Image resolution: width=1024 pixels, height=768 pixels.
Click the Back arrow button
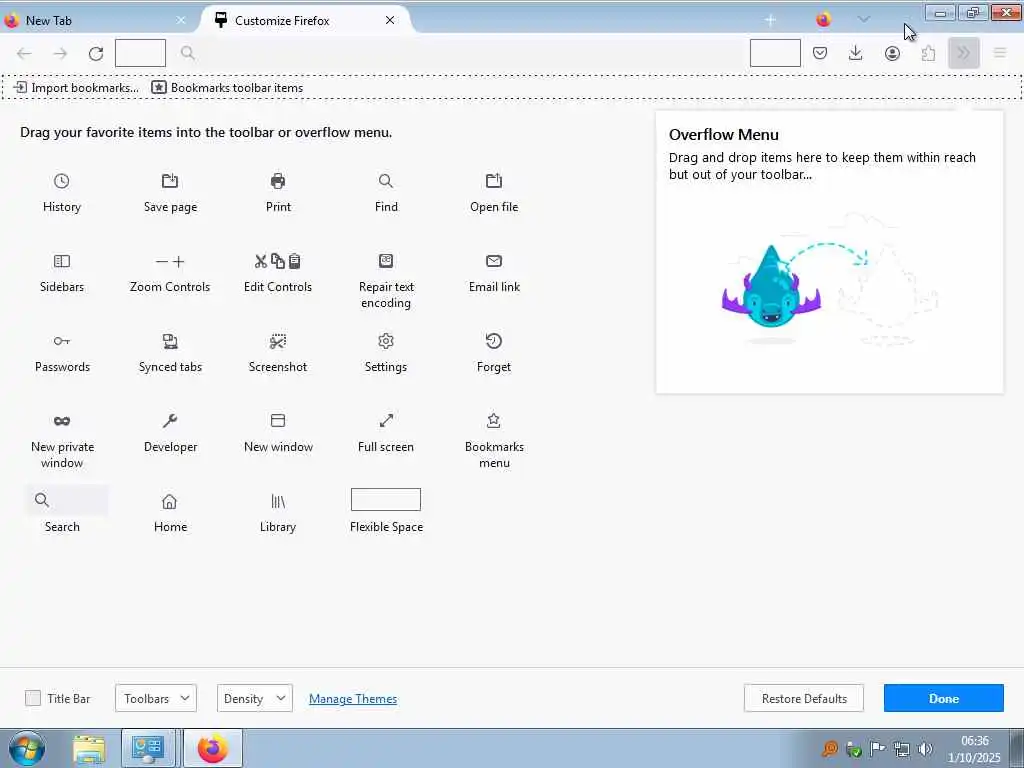pos(24,54)
